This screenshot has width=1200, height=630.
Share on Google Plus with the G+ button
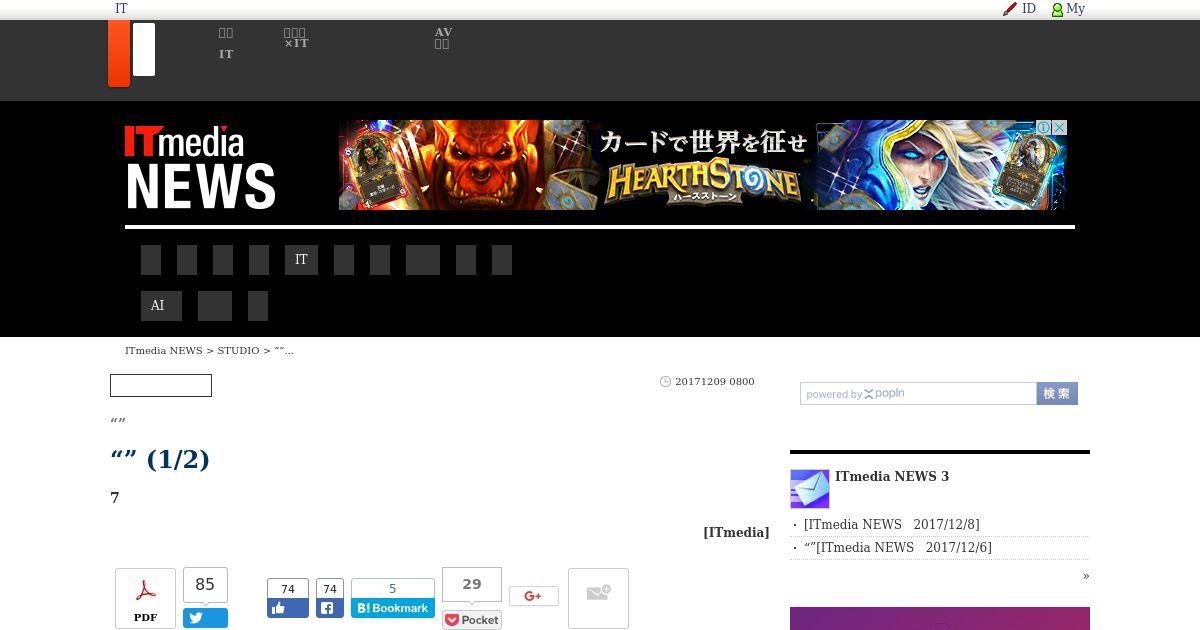(x=534, y=596)
